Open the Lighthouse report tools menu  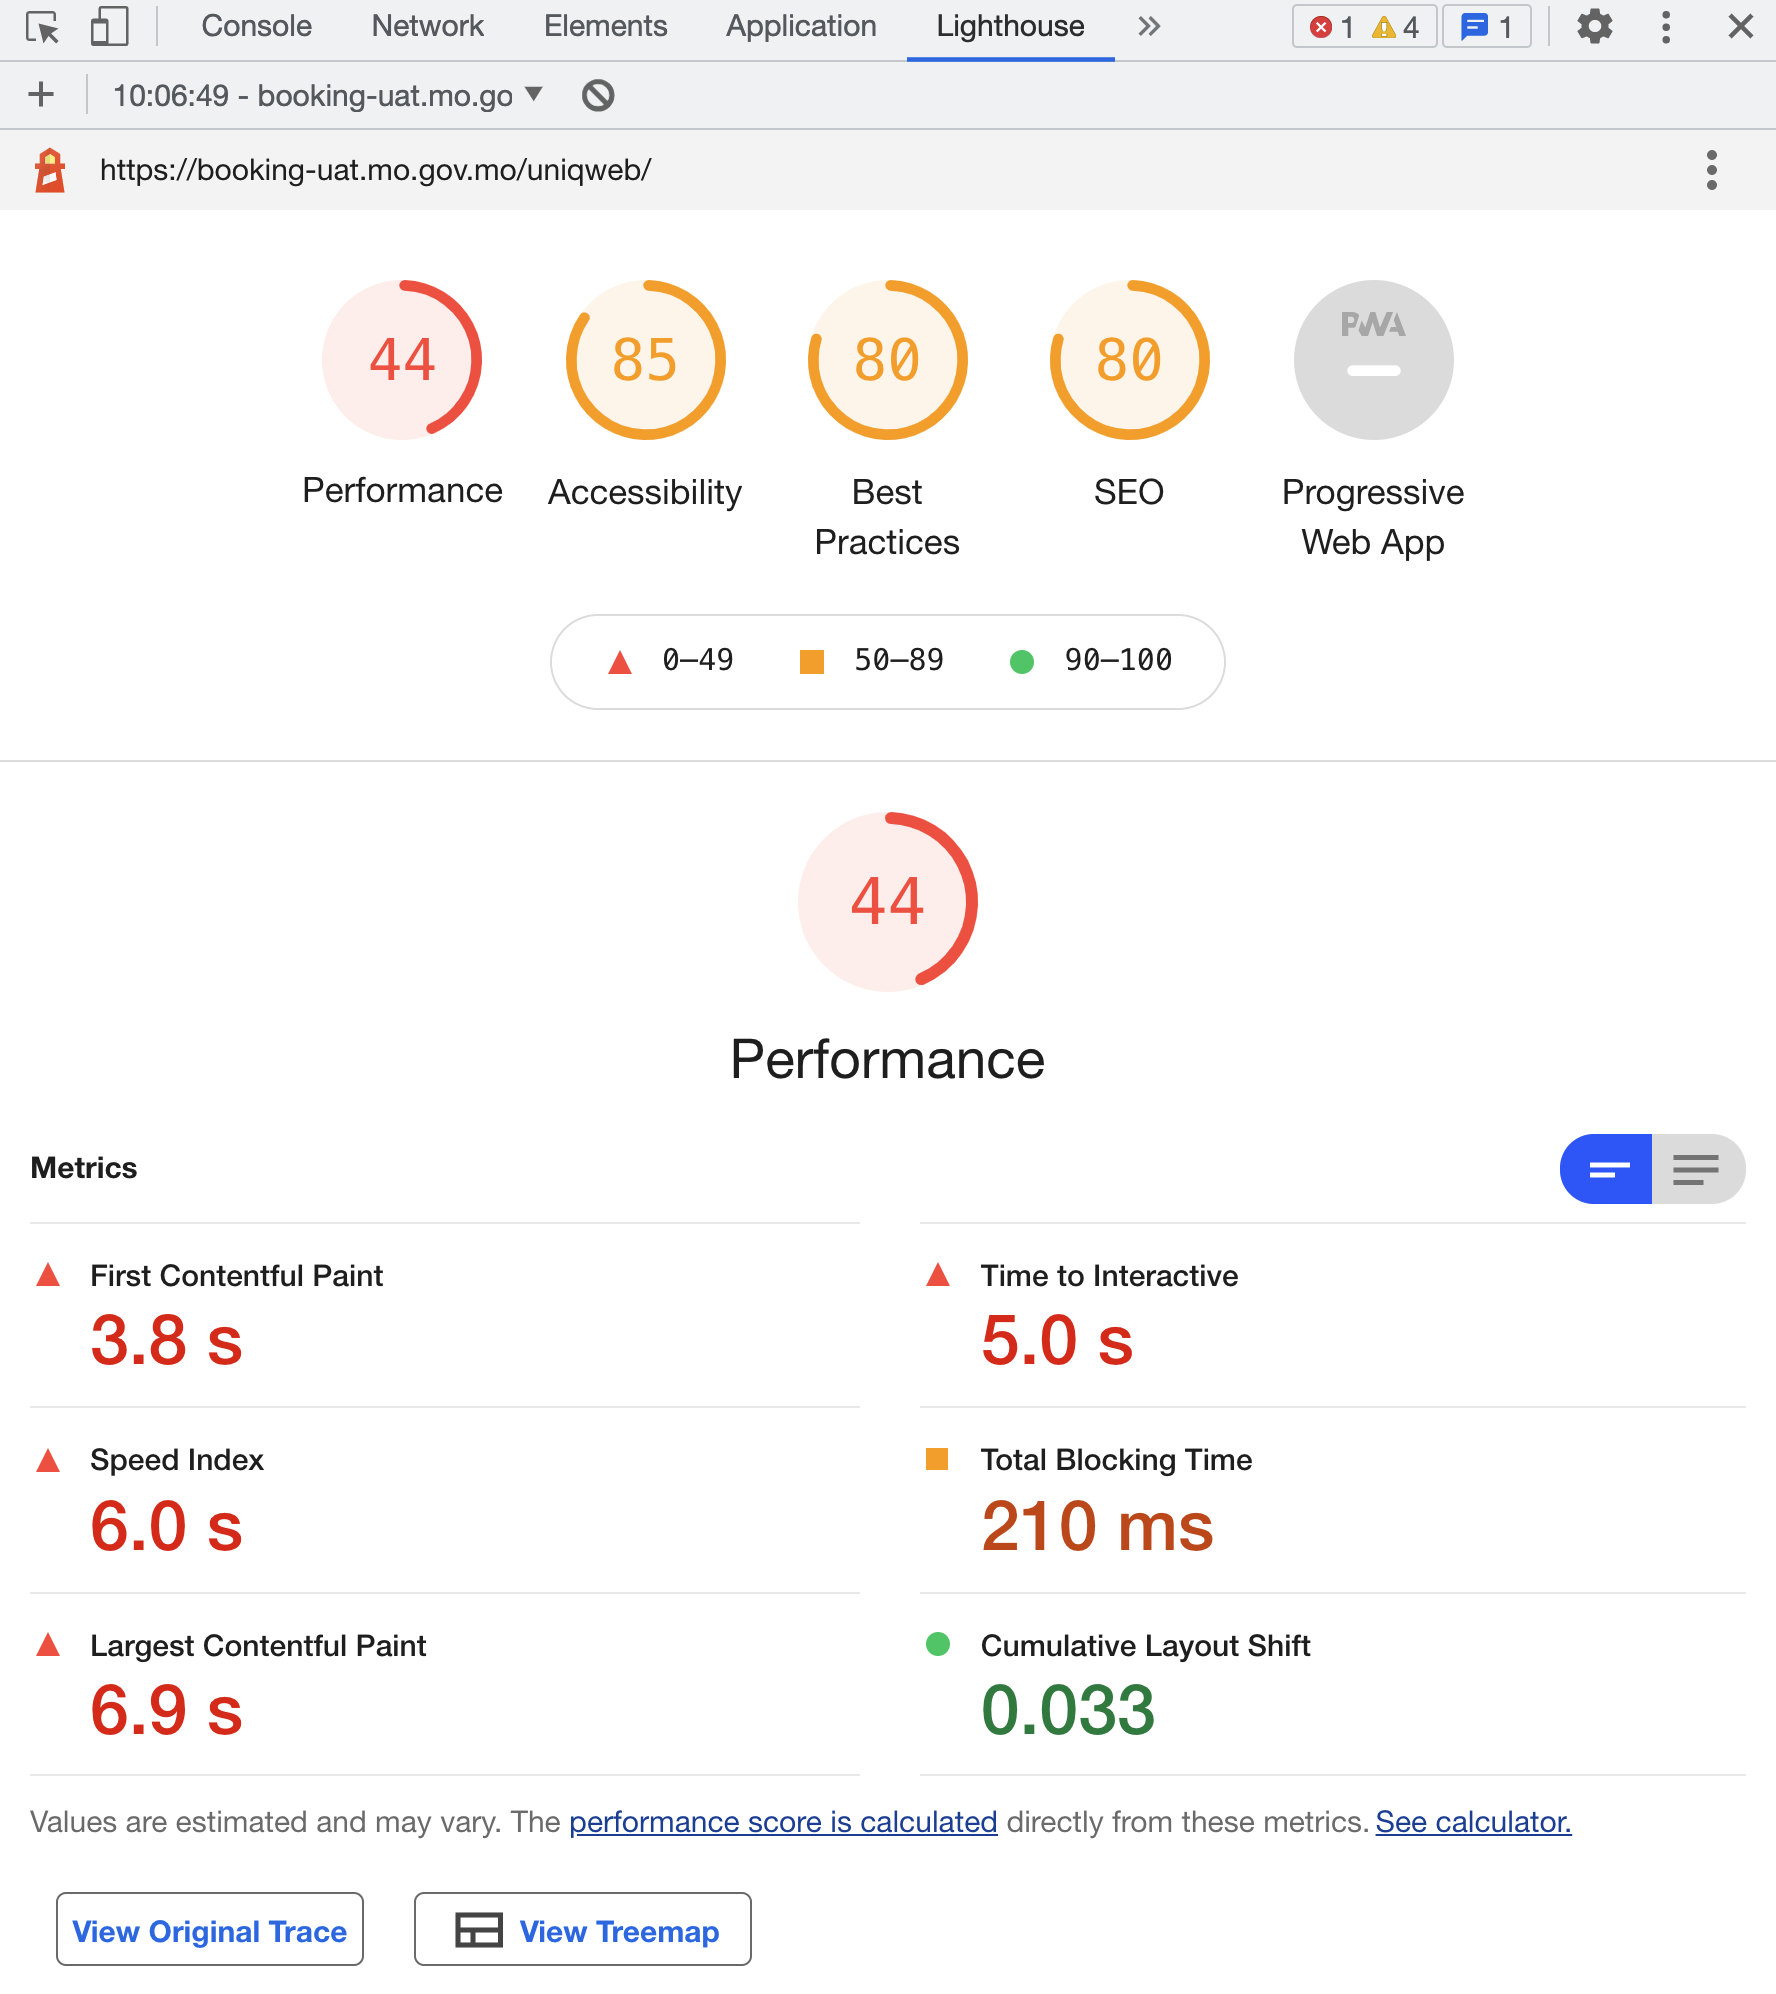point(1711,170)
